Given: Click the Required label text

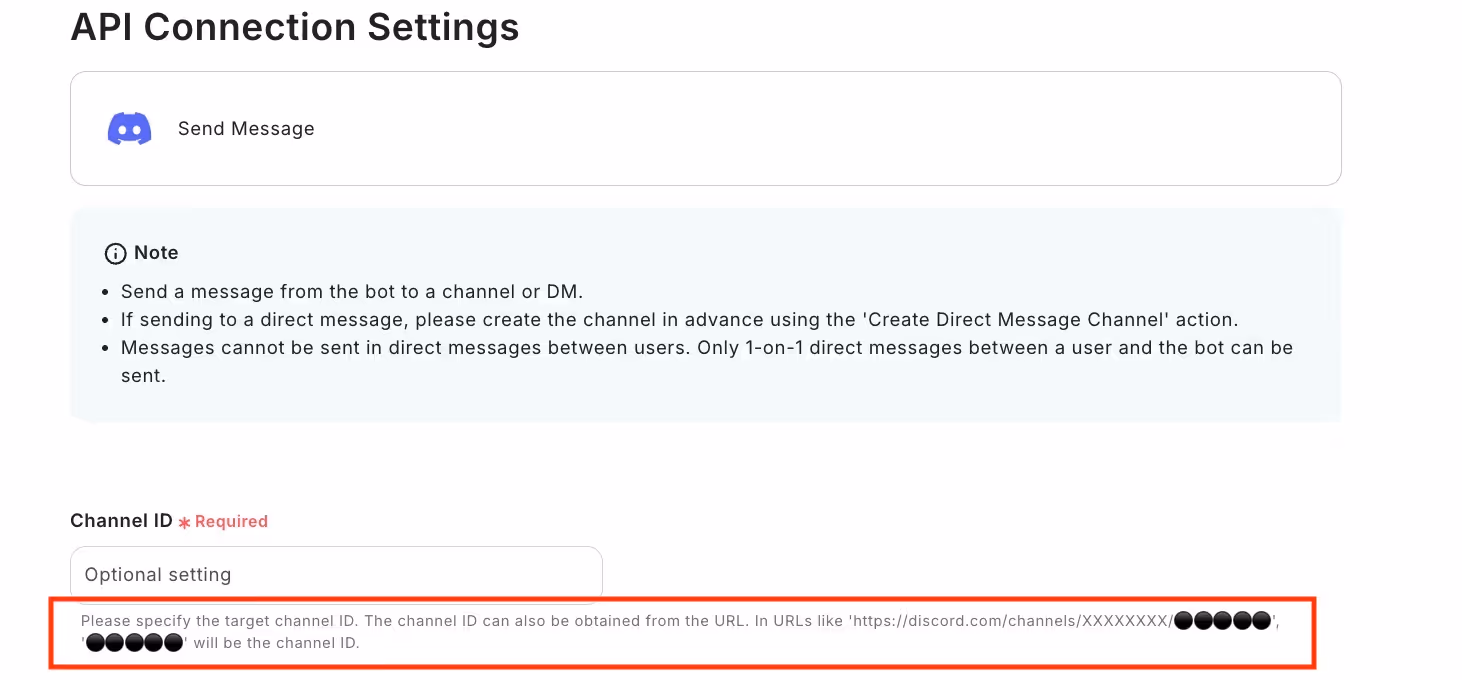Looking at the screenshot, I should coord(231,521).
